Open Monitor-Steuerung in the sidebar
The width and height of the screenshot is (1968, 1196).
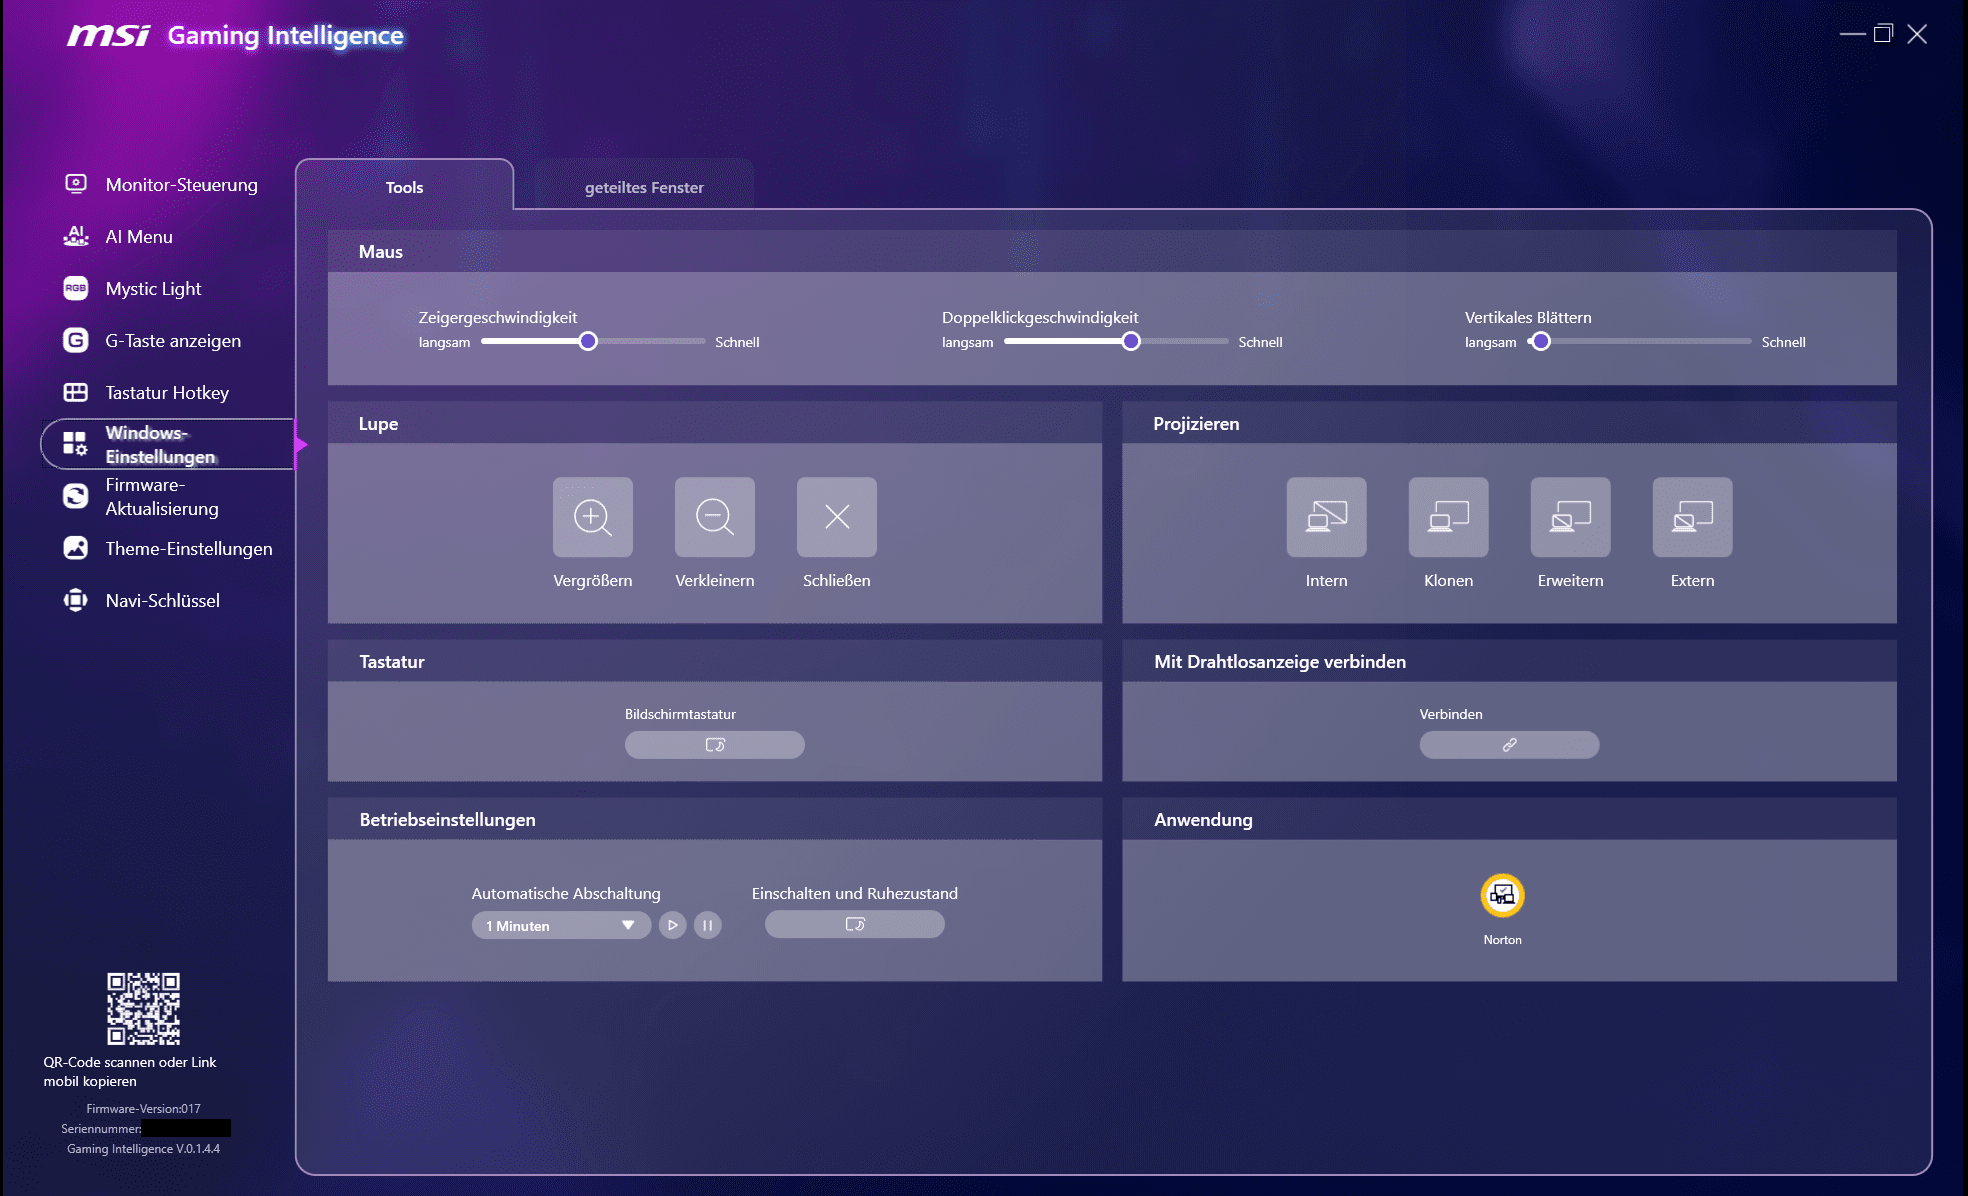pos(181,185)
